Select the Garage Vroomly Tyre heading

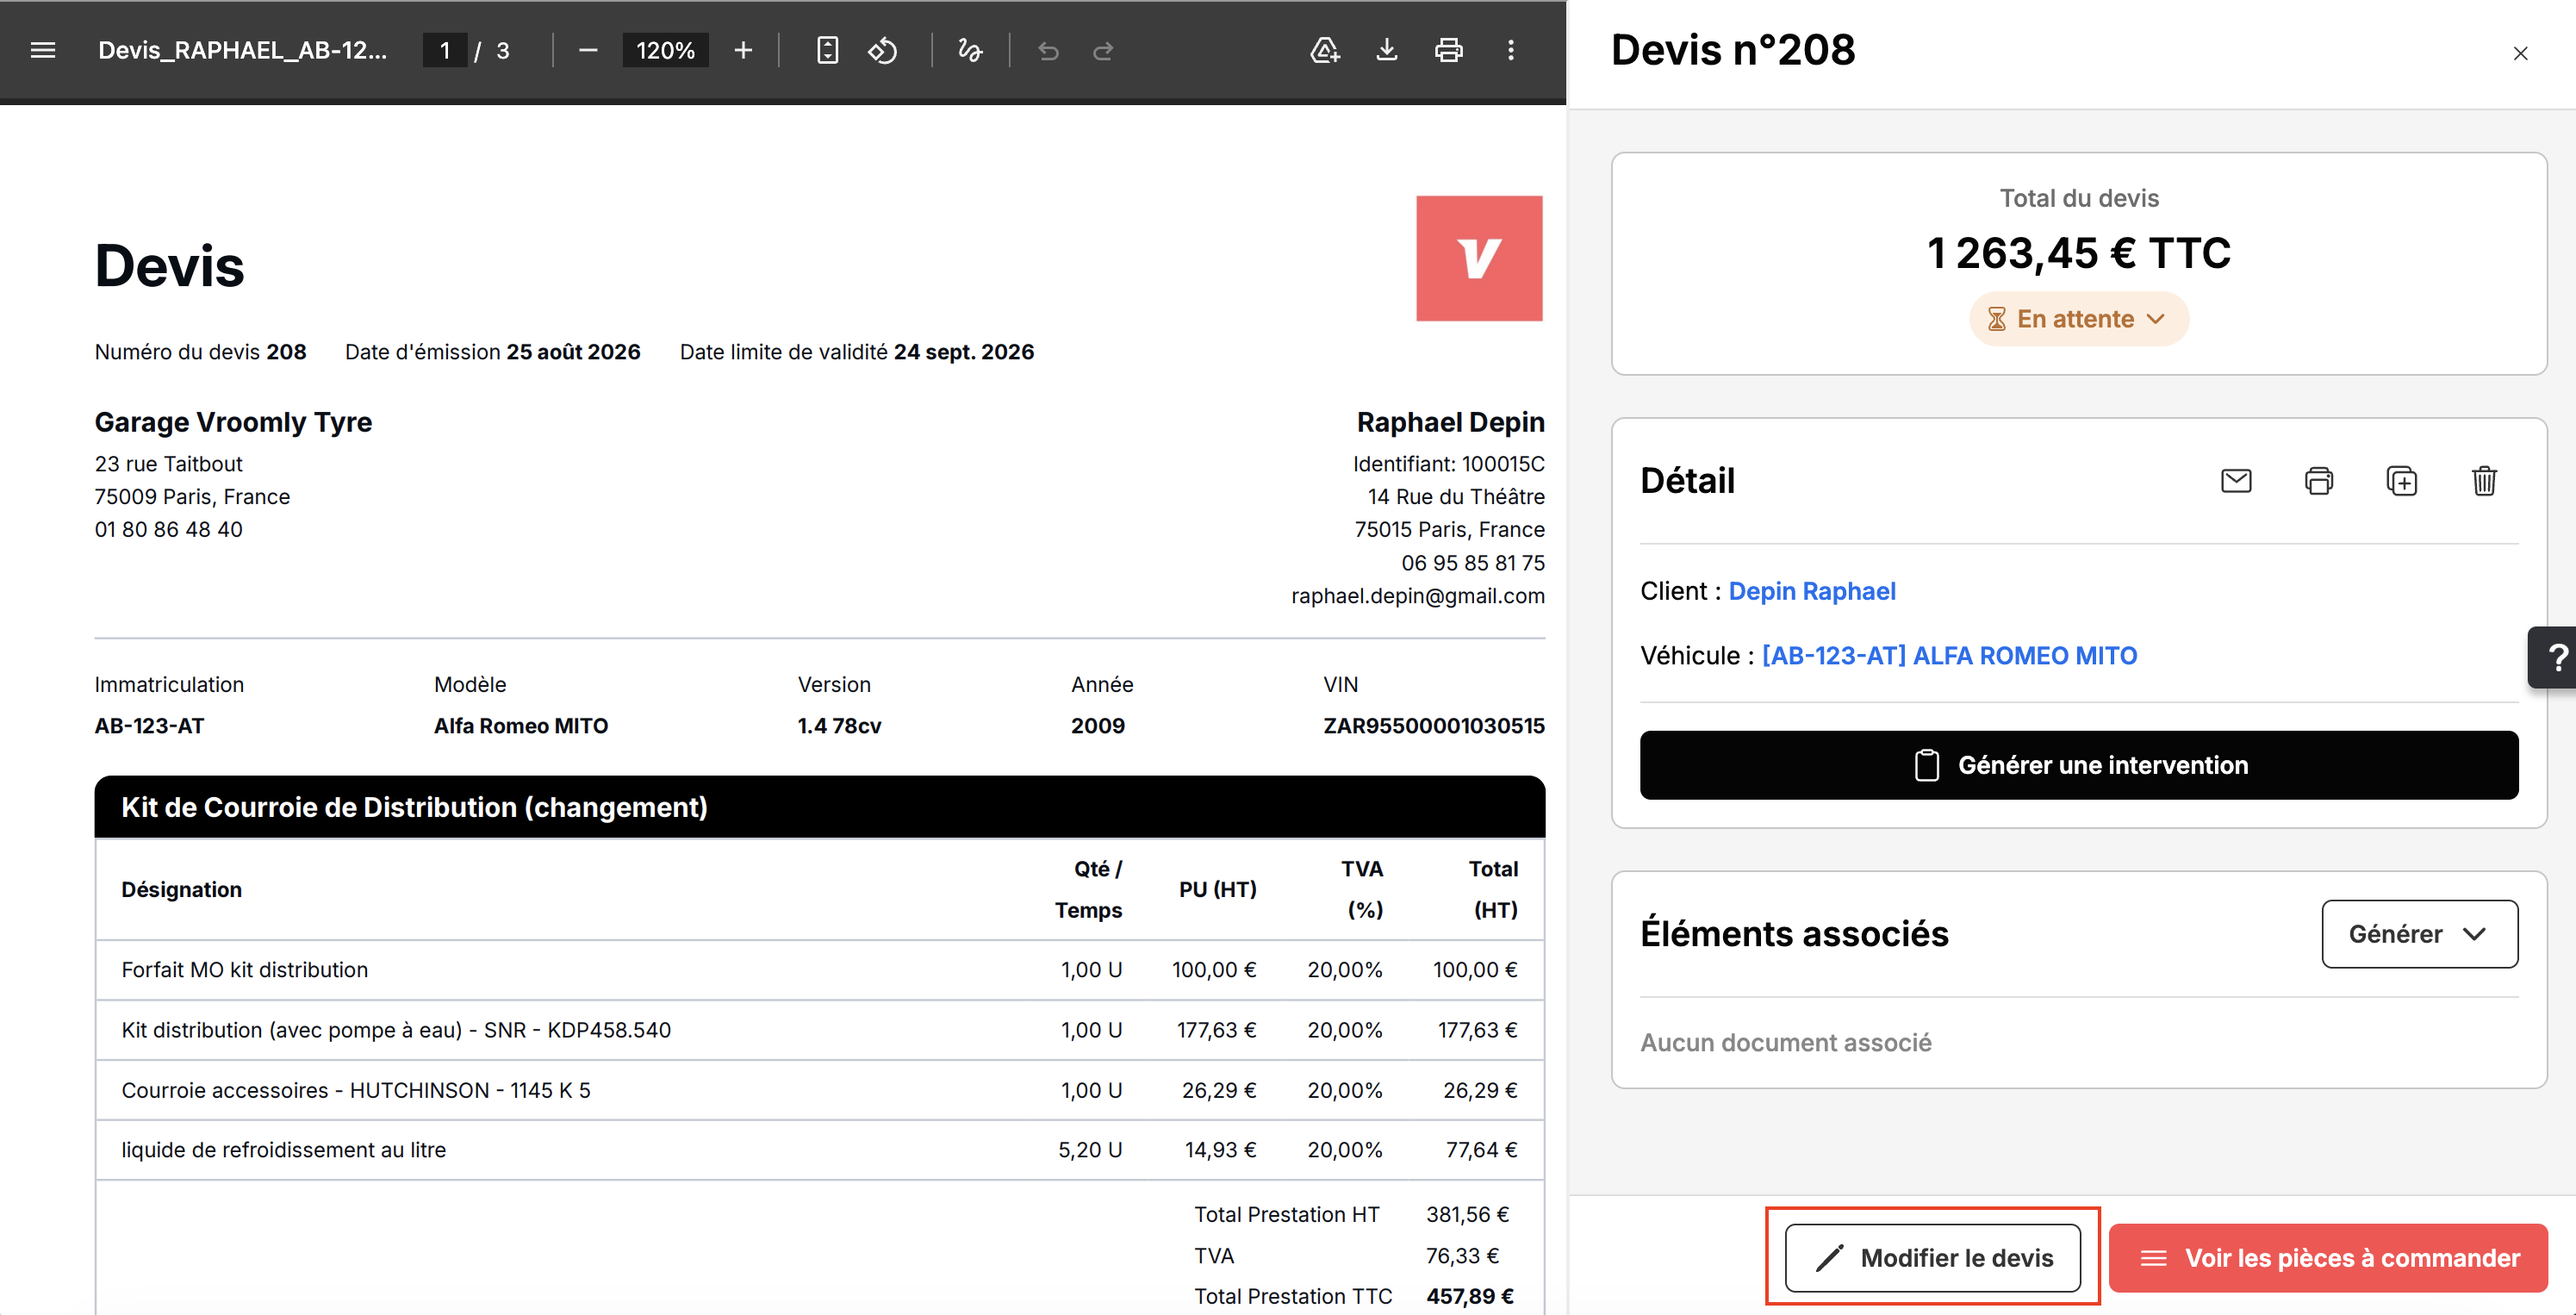point(233,422)
